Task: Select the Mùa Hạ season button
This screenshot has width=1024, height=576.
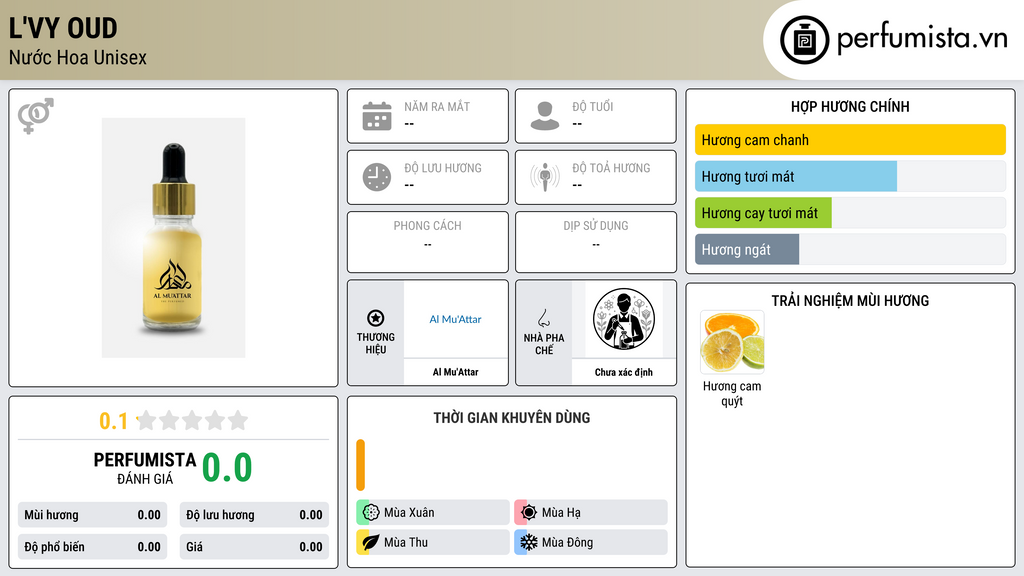Action: click(591, 512)
